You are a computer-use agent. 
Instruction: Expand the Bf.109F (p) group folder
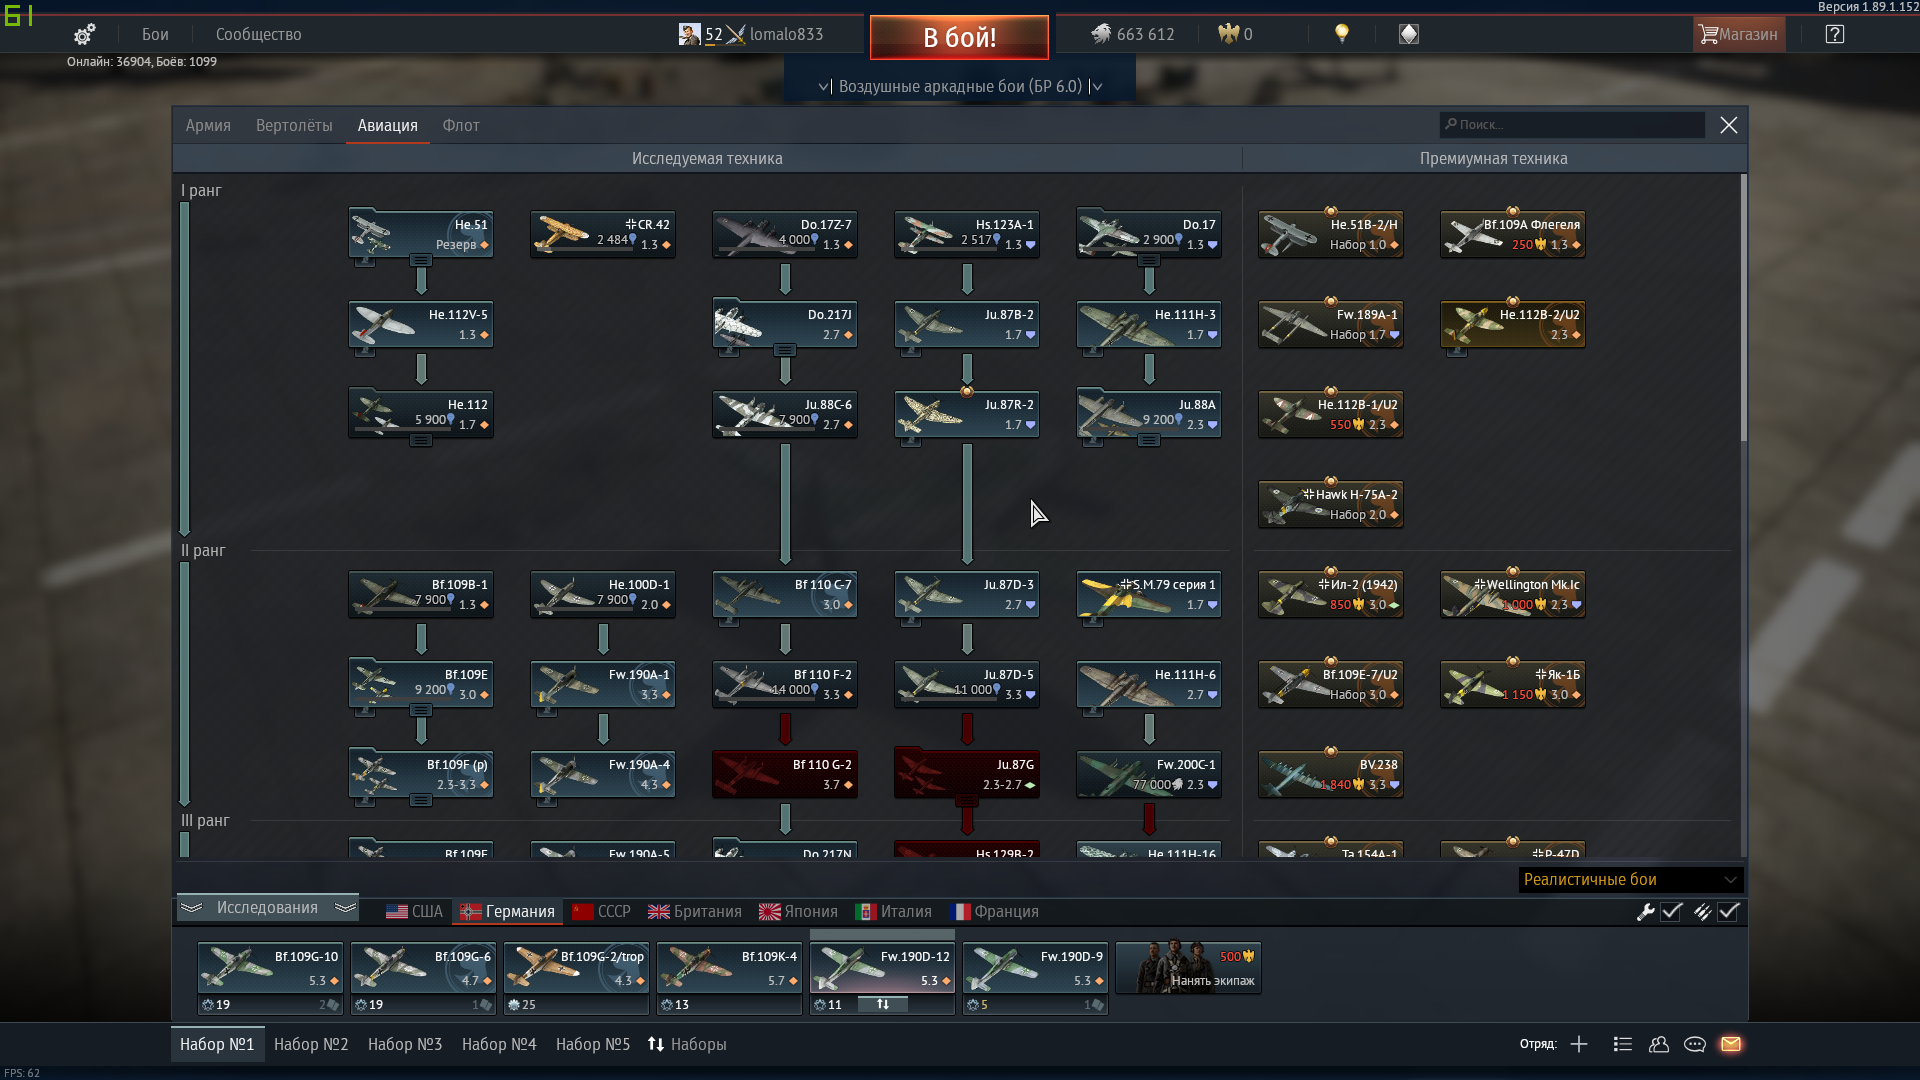coord(421,800)
